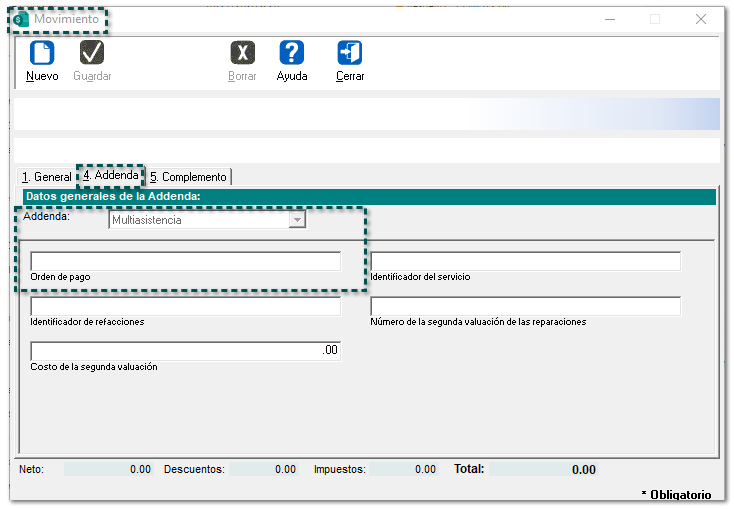Image resolution: width=734 pixels, height=509 pixels.
Task: Click the Cerrar exit door icon
Action: pyautogui.click(x=350, y=54)
